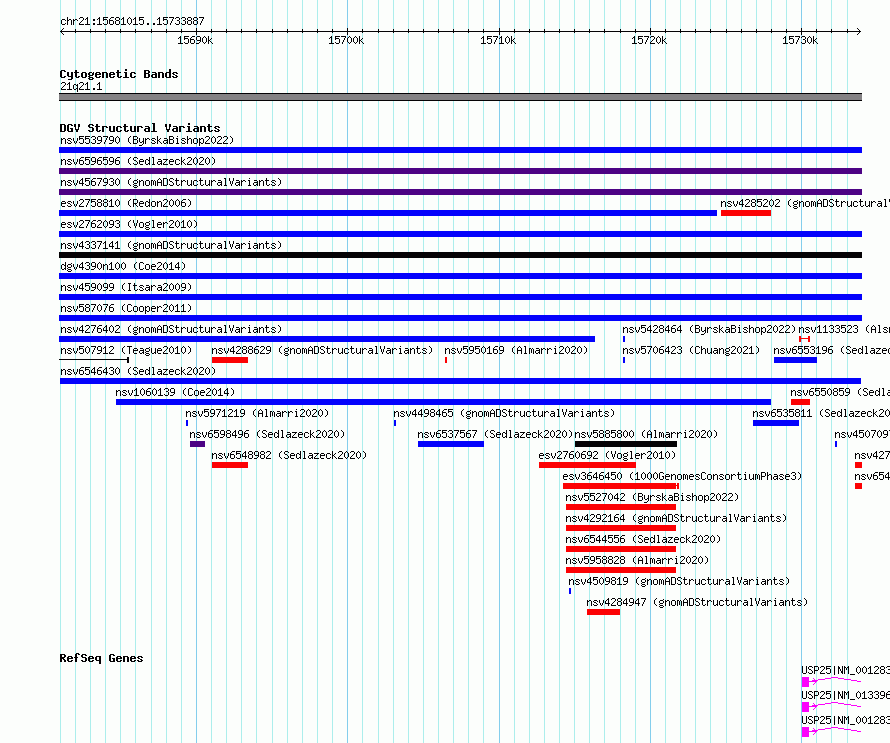
Task: Click the red bar under nsv6548982 (Sedlazeck2020)
Action: [x=230, y=465]
